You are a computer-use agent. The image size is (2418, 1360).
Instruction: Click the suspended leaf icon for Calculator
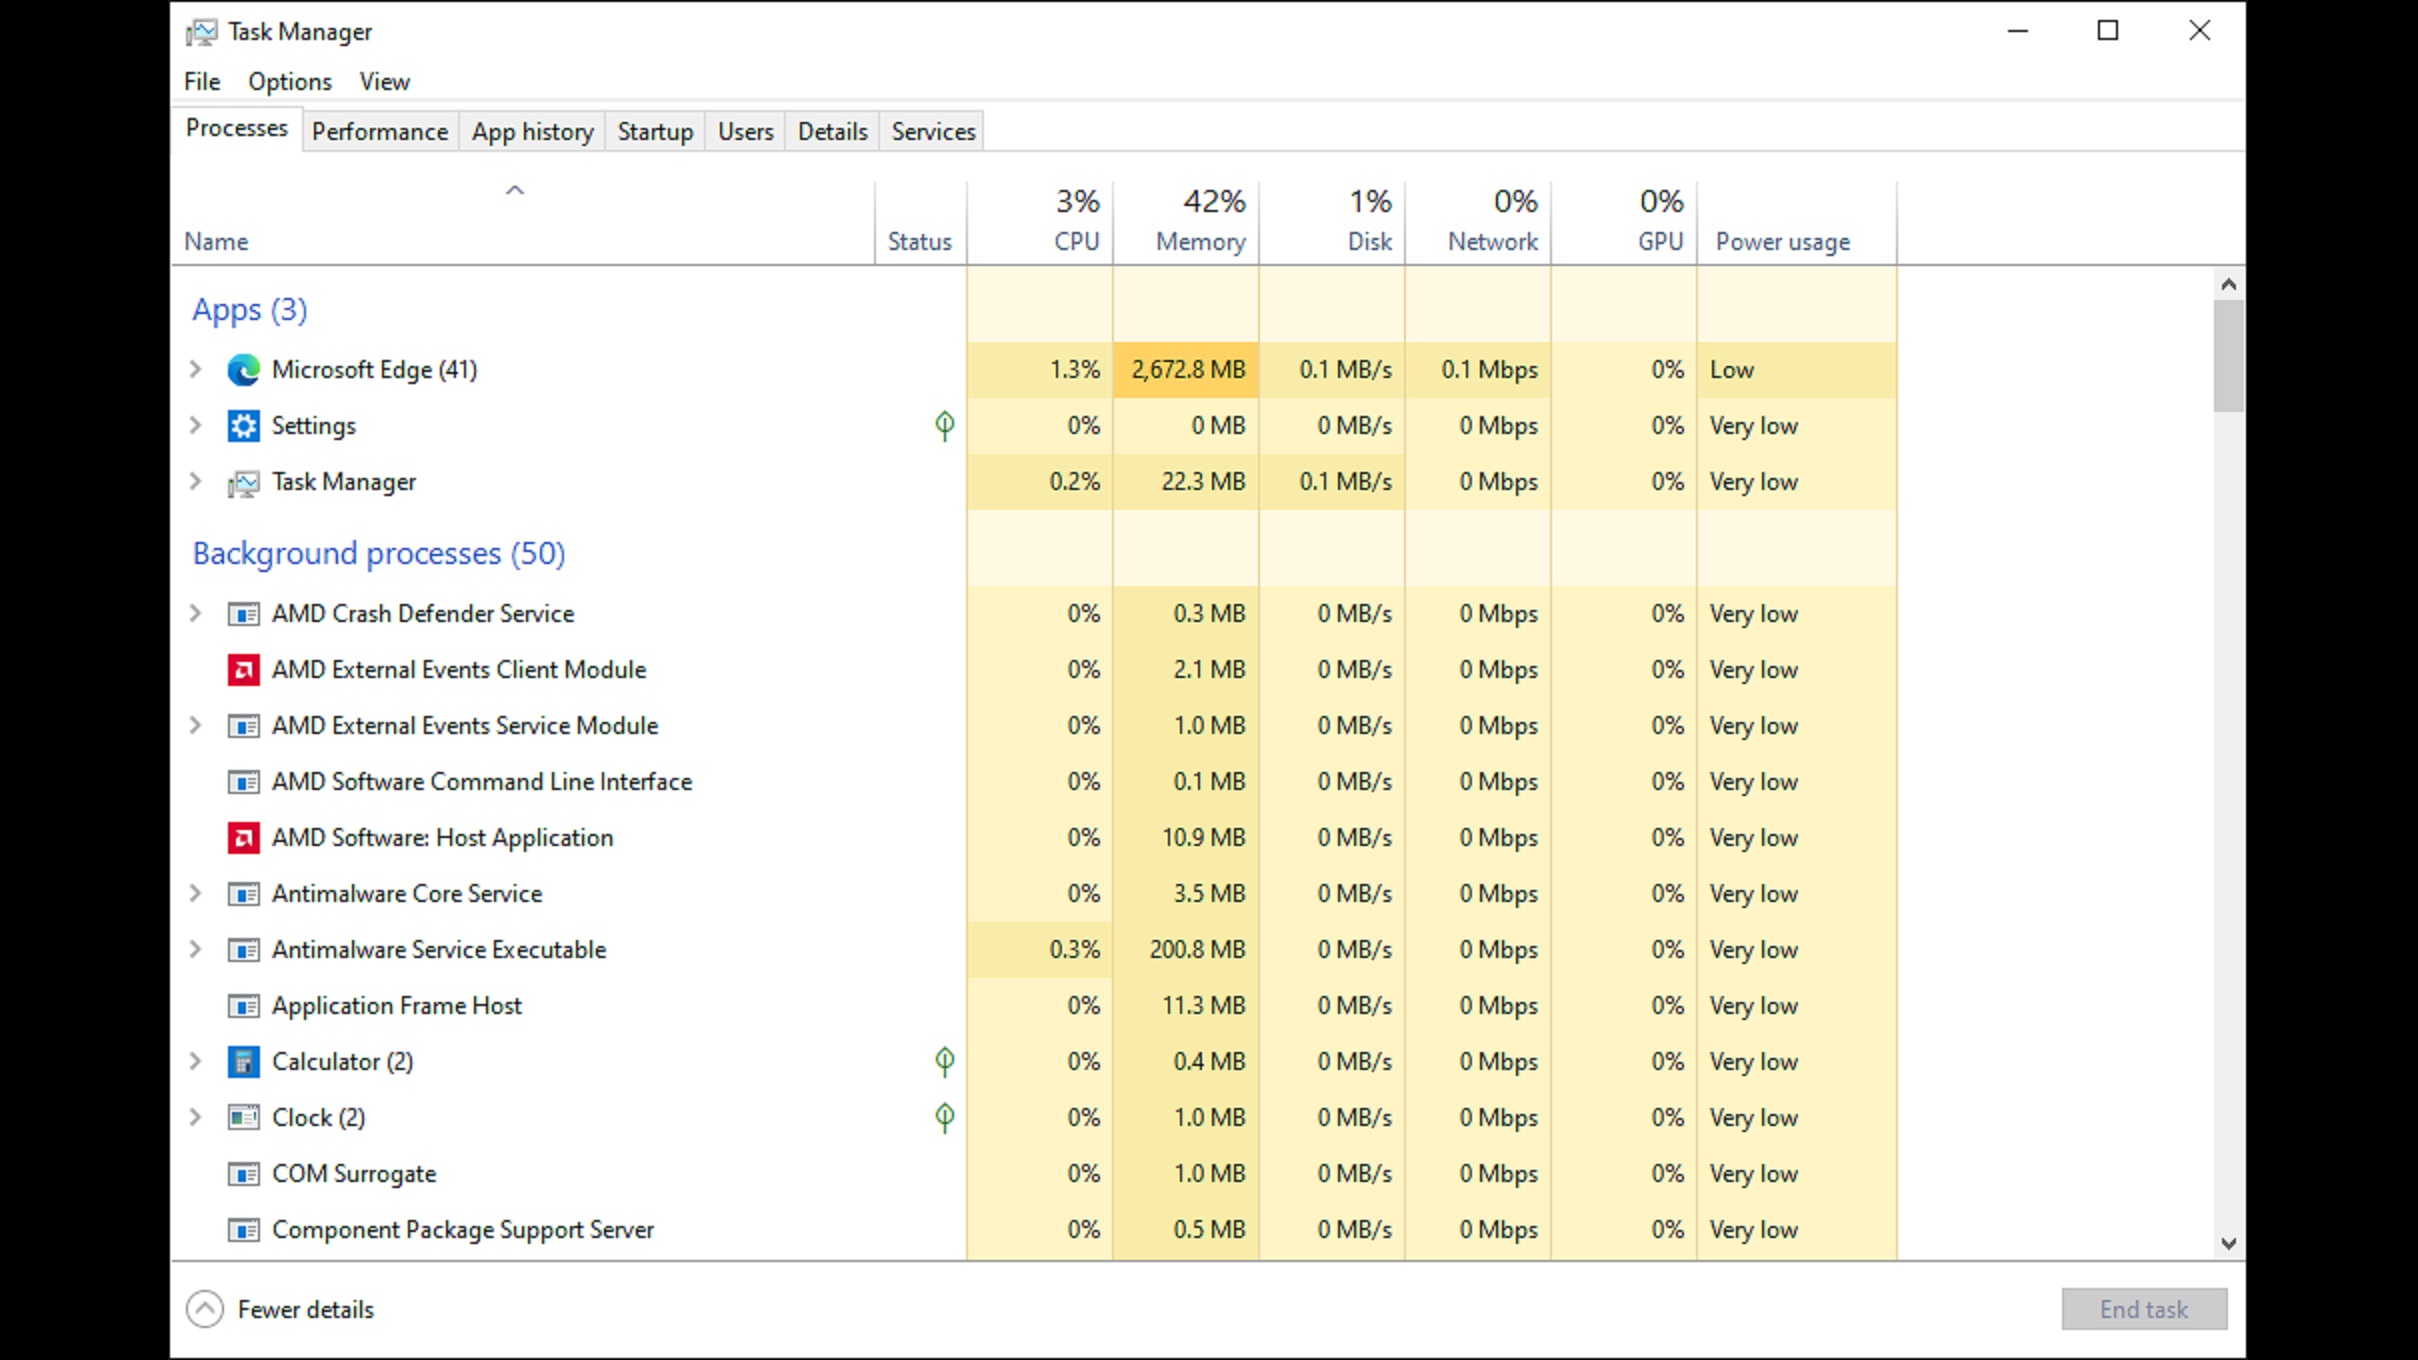coord(944,1062)
